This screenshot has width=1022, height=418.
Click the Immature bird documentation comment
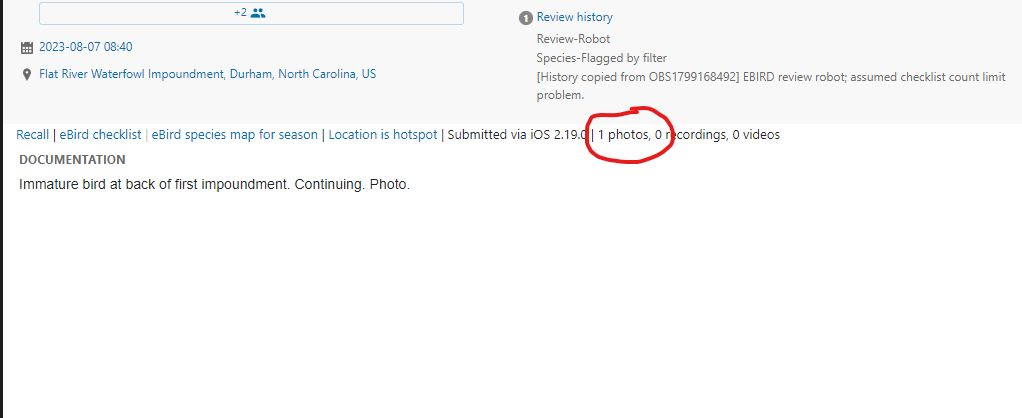[214, 185]
